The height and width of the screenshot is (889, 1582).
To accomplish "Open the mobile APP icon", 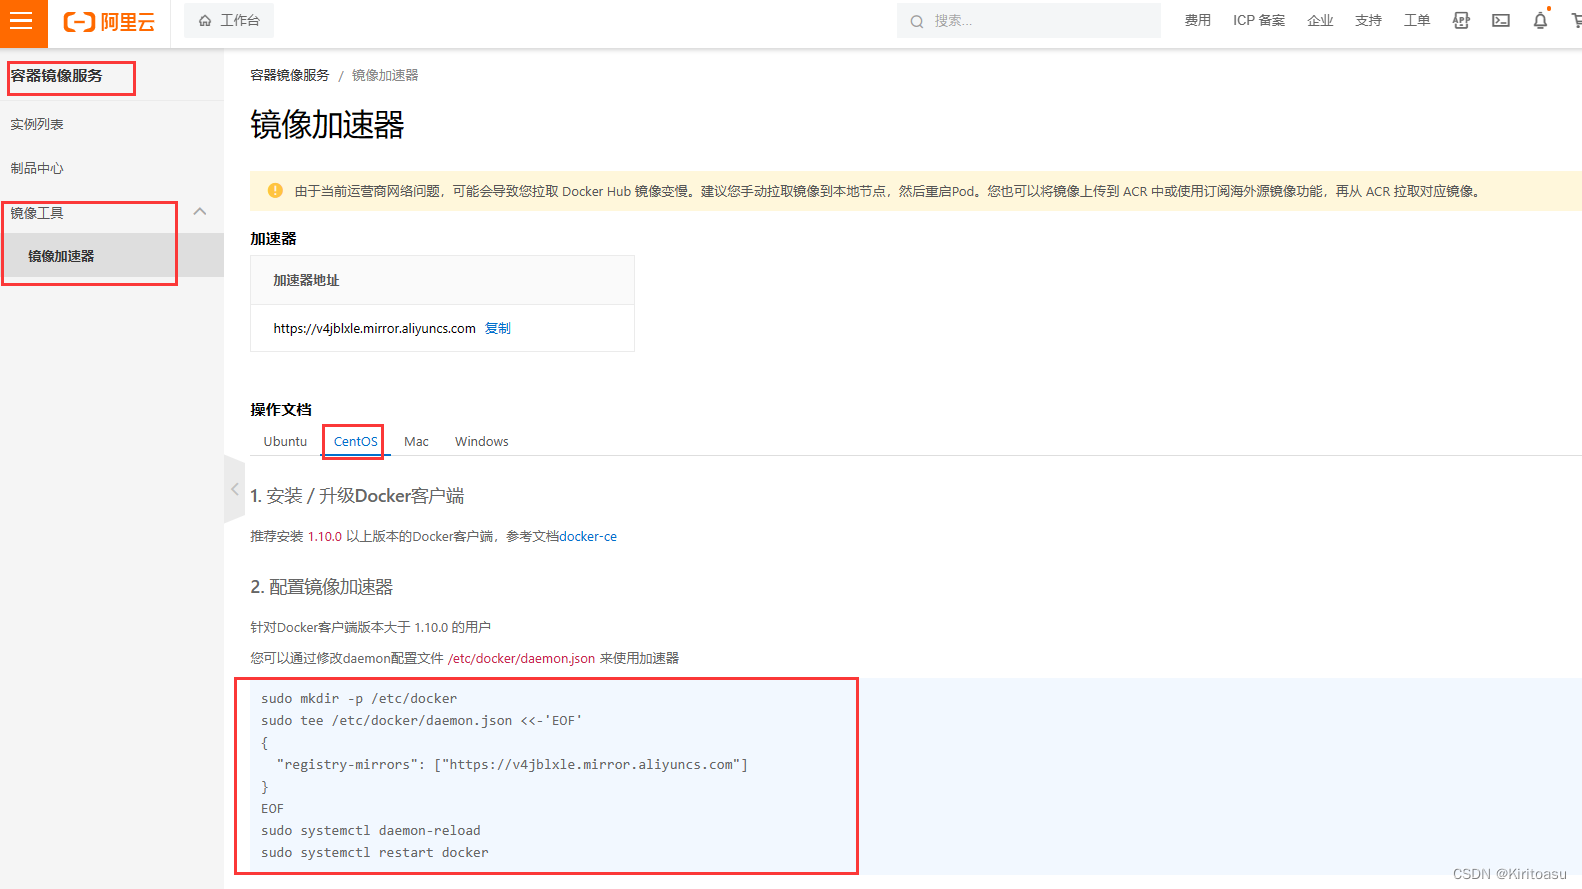I will (1461, 20).
